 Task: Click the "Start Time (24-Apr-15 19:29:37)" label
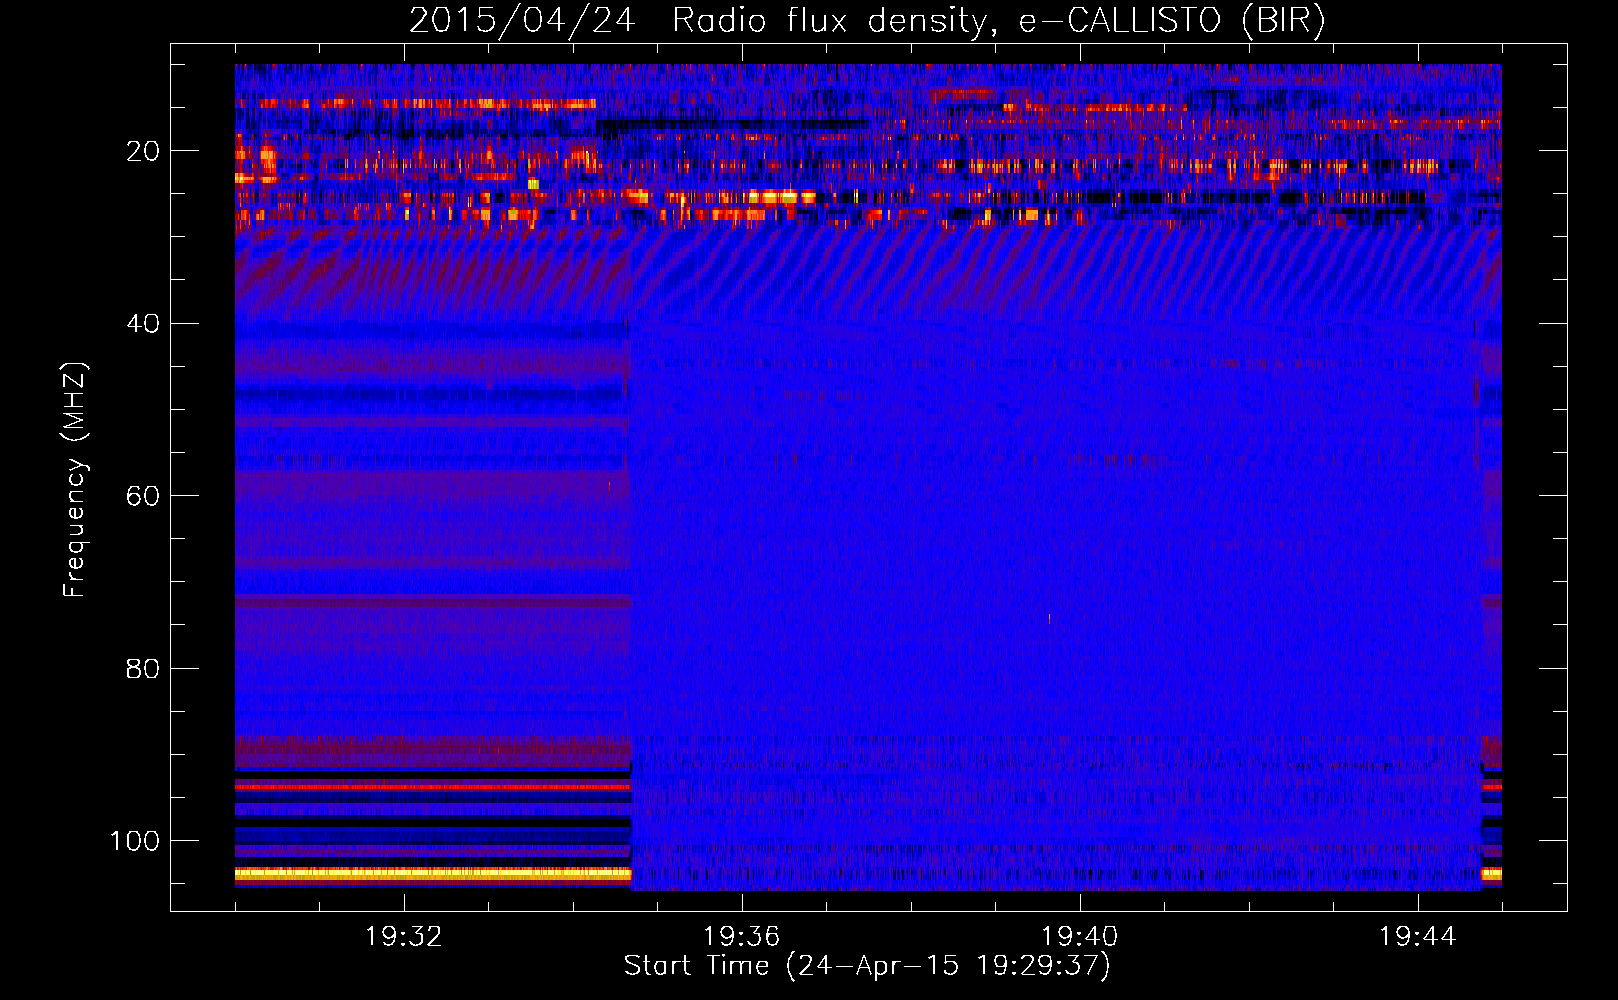click(867, 966)
